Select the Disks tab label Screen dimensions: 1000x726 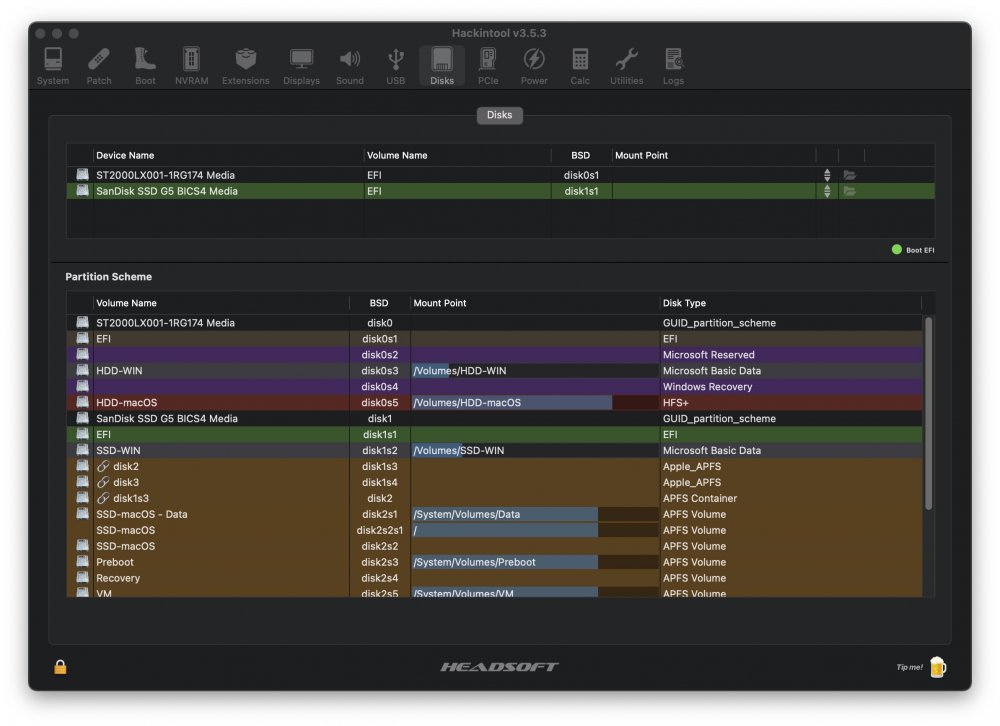click(499, 115)
